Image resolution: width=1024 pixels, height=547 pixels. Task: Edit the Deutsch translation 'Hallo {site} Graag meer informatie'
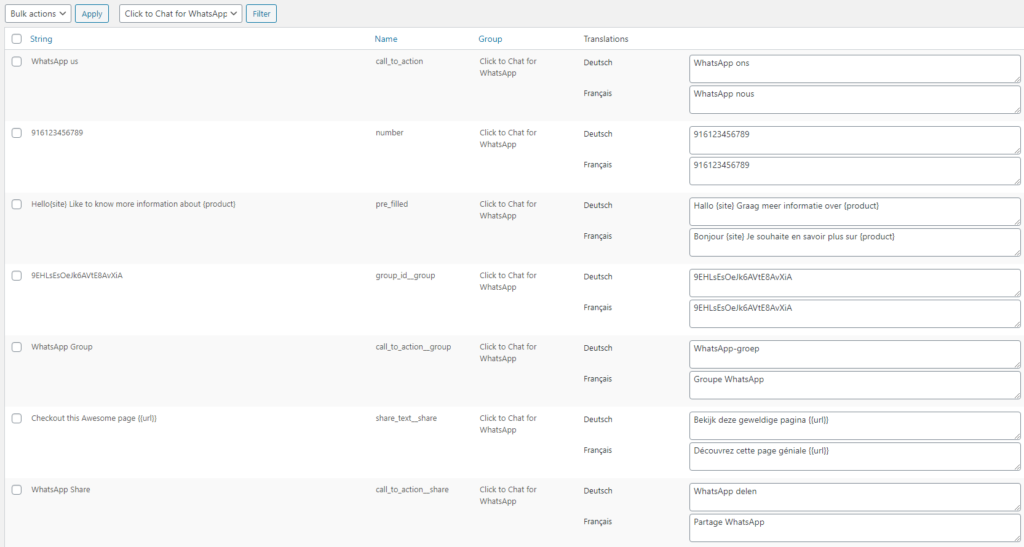(x=855, y=211)
